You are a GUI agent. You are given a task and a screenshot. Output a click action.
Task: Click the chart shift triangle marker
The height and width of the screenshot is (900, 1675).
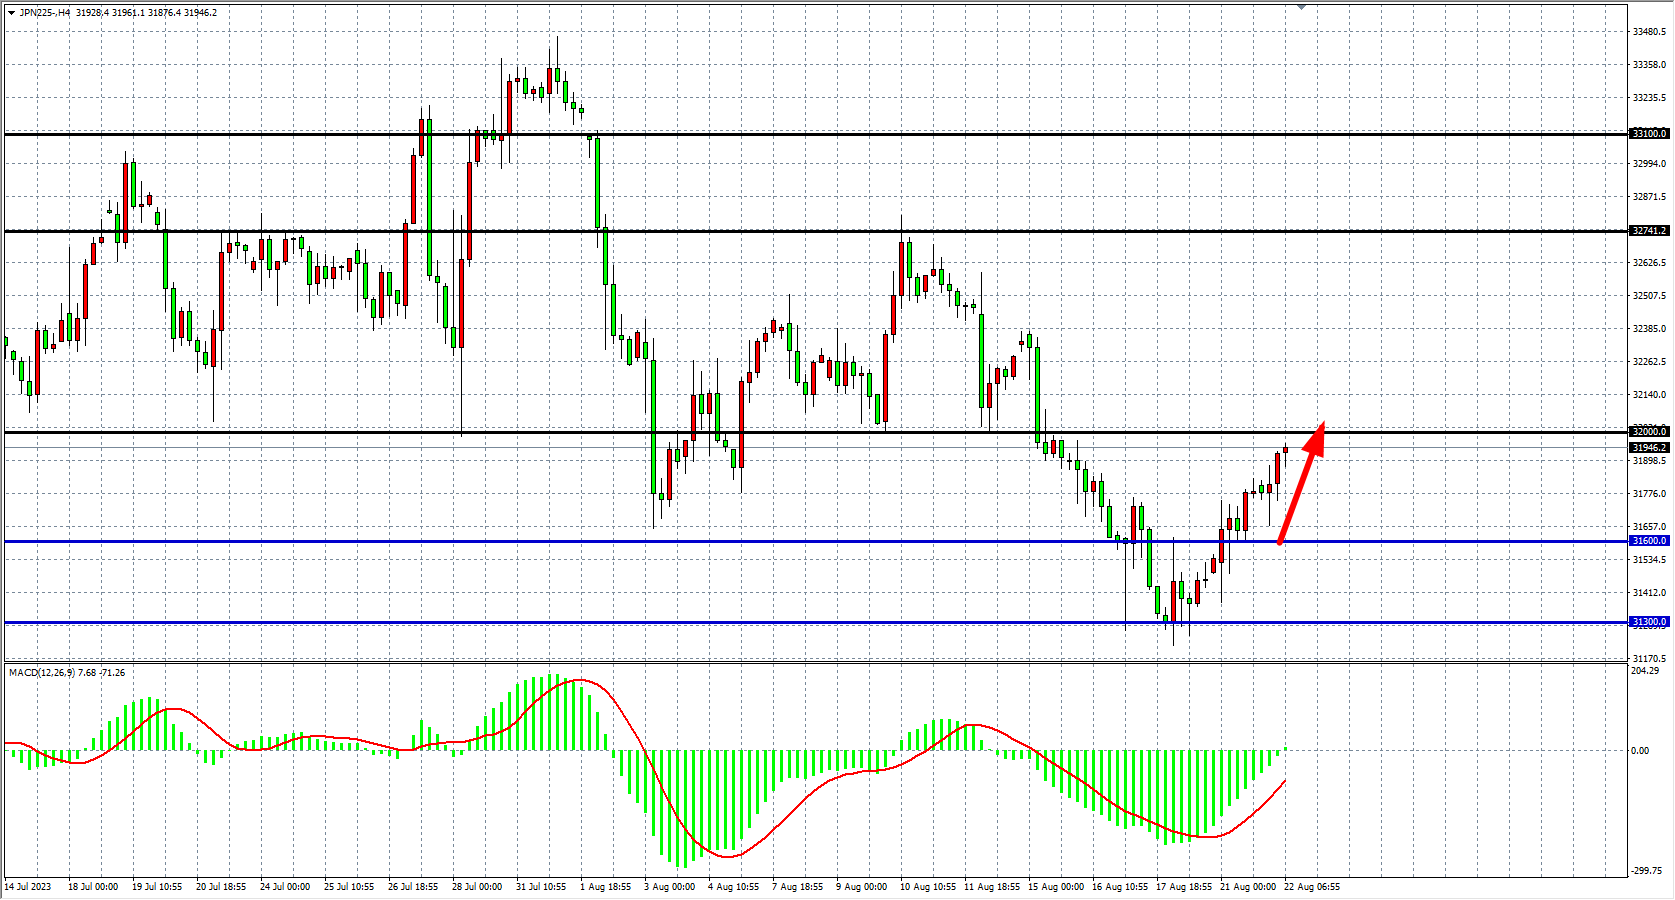[x=1301, y=7]
